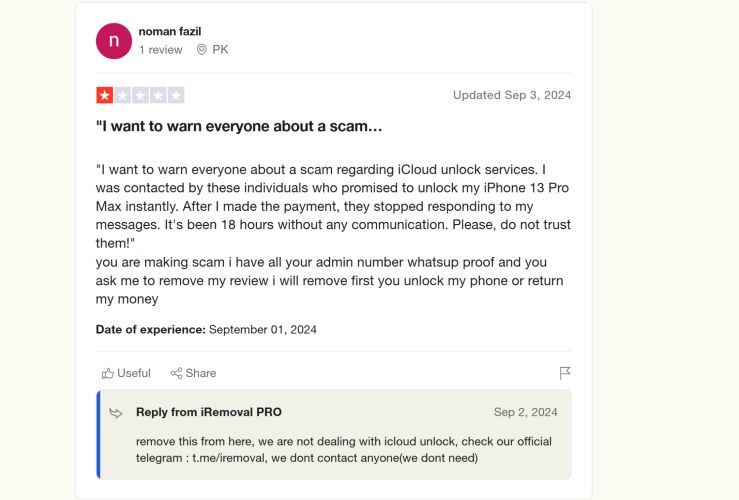Click the "Date of experience" line

click(x=206, y=329)
